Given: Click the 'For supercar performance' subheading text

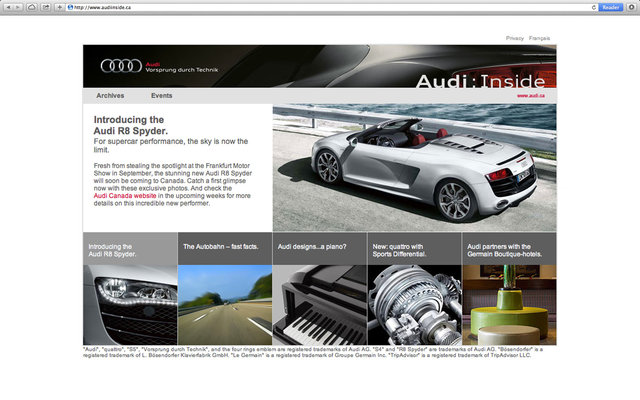Looking at the screenshot, I should point(171,145).
